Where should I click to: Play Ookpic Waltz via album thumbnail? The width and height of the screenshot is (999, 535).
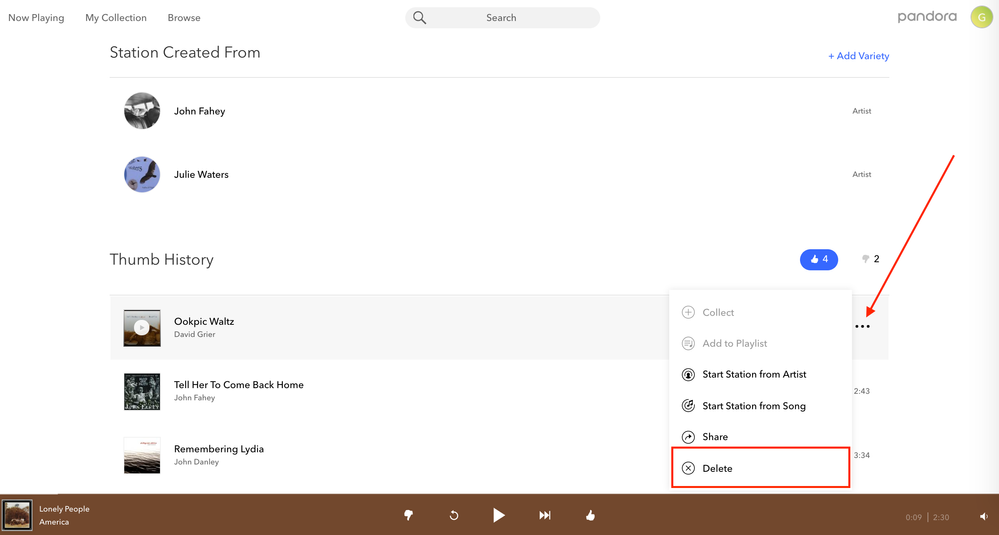click(142, 327)
